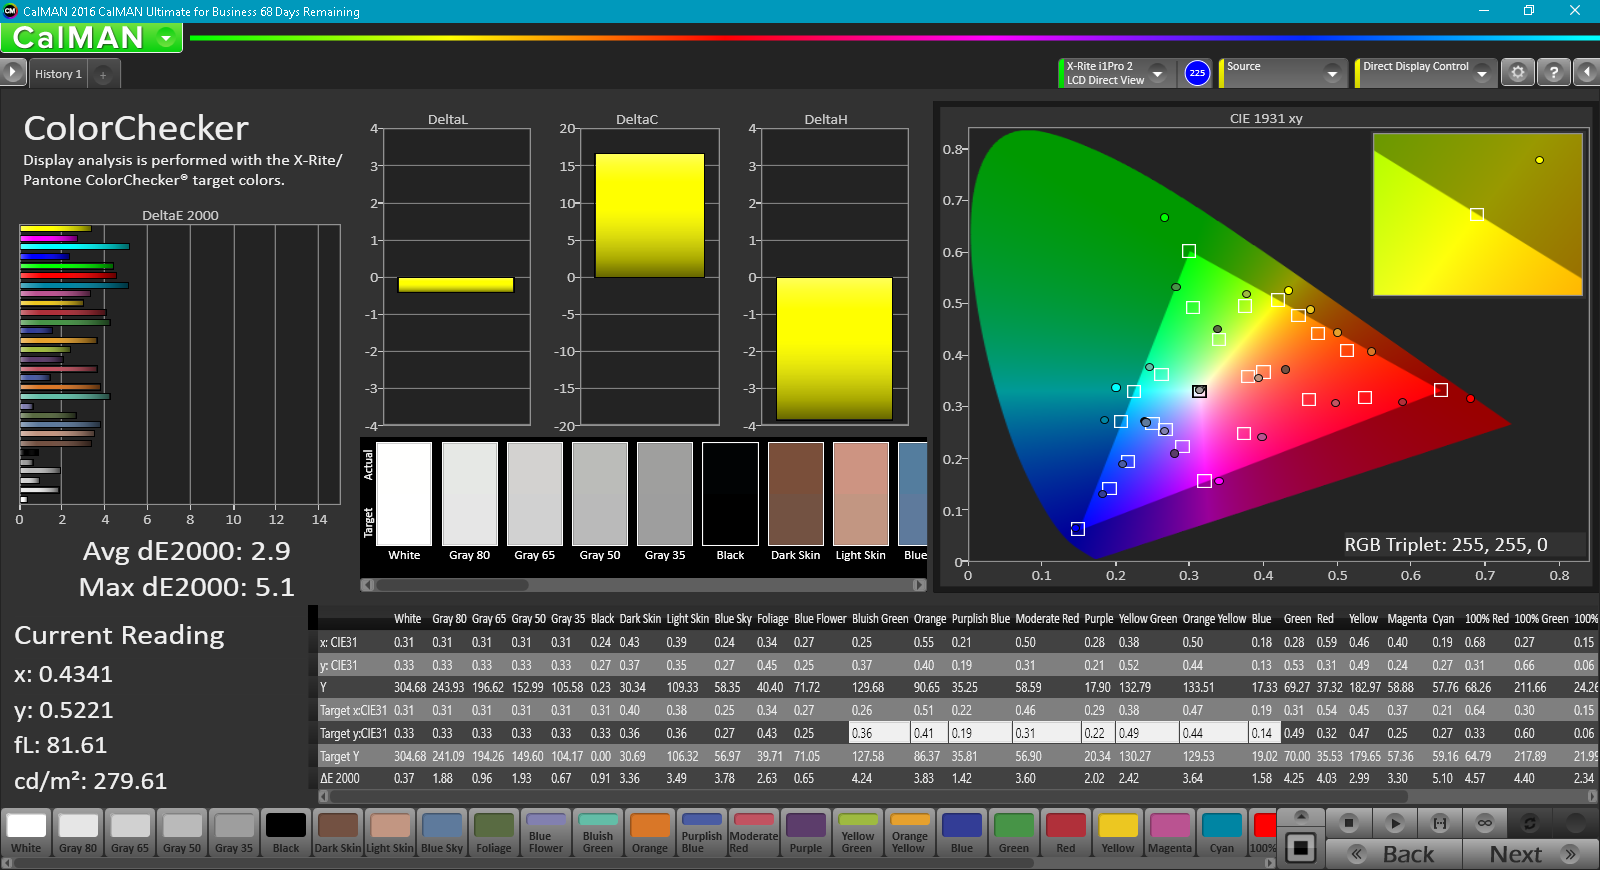
Task: Click the Back navigation button
Action: pyautogui.click(x=1394, y=854)
